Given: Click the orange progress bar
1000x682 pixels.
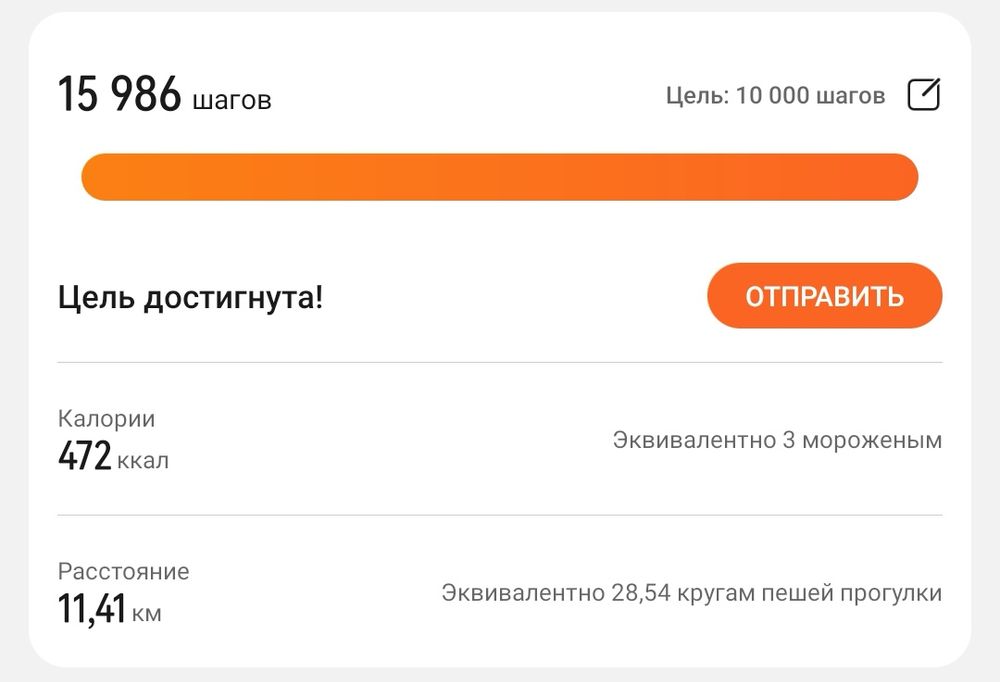Looking at the screenshot, I should 500,176.
